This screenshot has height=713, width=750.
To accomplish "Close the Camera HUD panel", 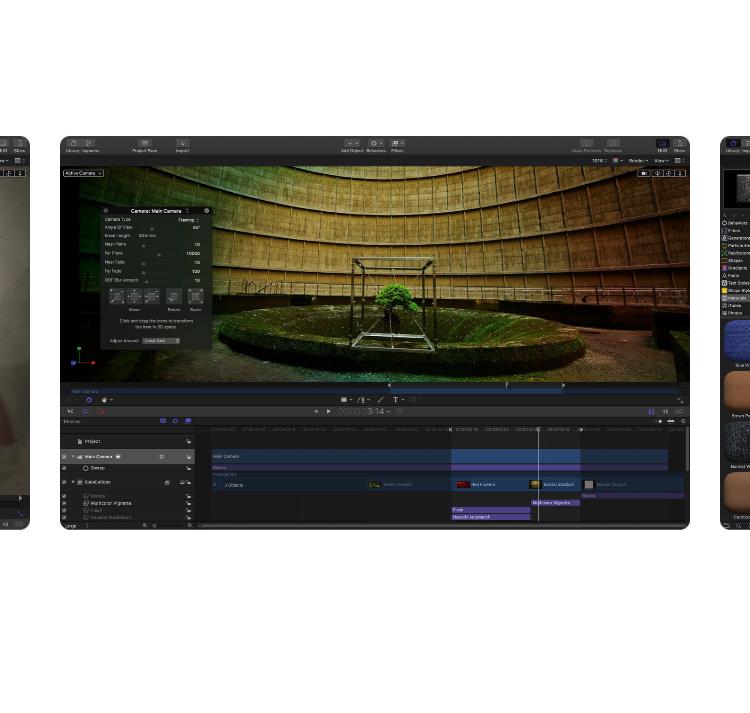I will tap(106, 211).
